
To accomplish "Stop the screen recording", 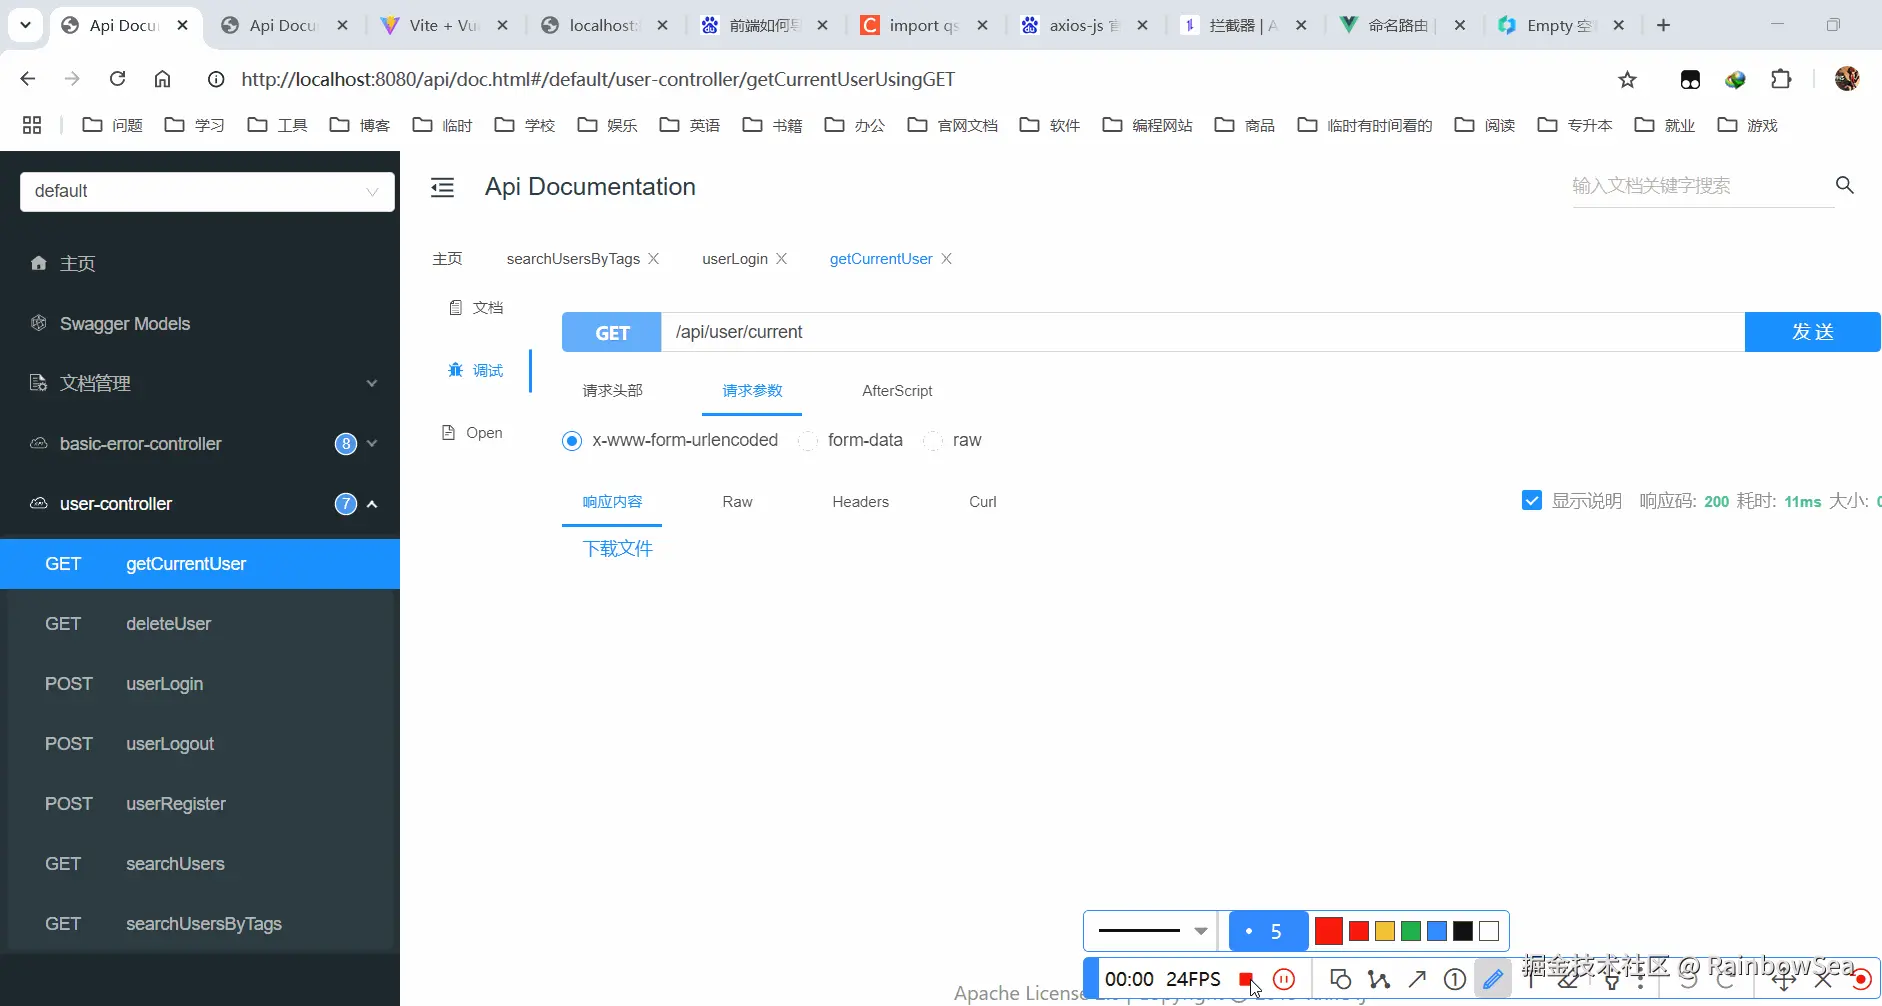I will coord(1245,979).
